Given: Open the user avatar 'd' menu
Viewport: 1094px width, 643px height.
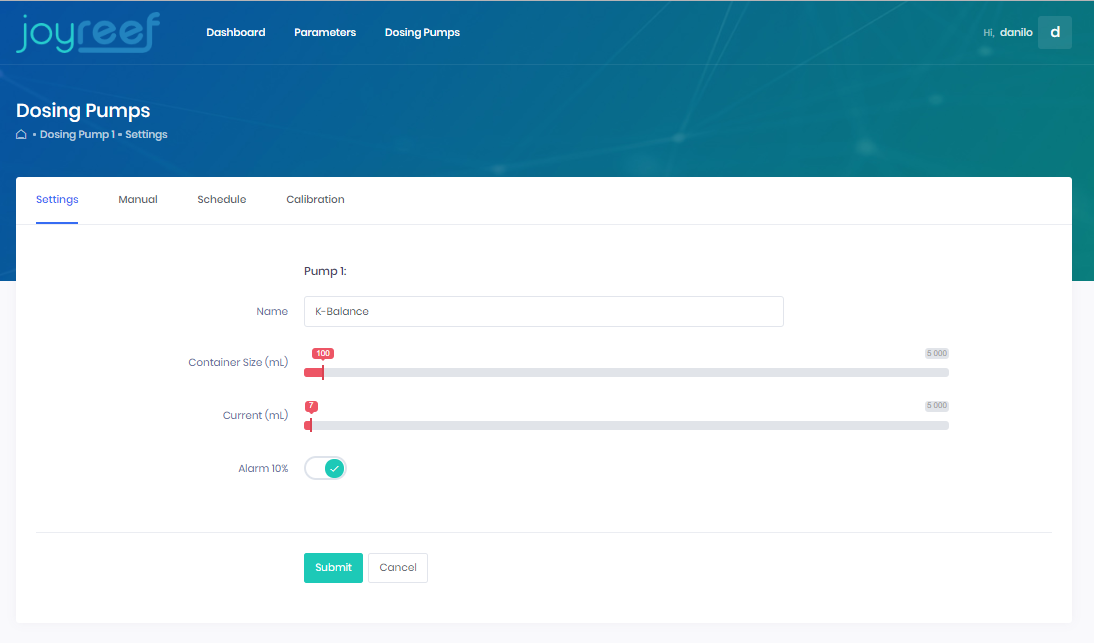Looking at the screenshot, I should pos(1055,32).
